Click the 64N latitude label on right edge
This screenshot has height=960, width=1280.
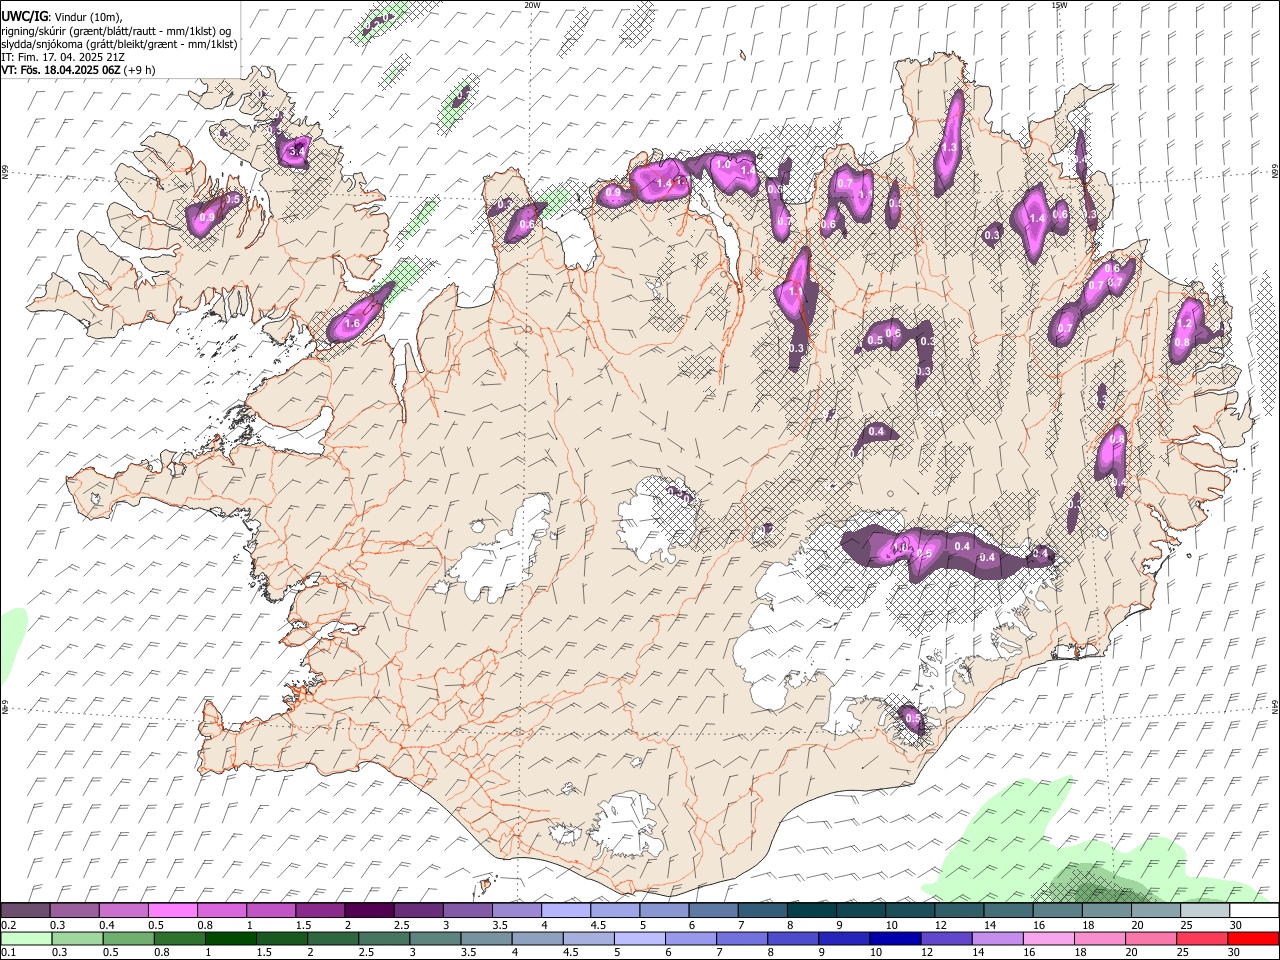1275,706
